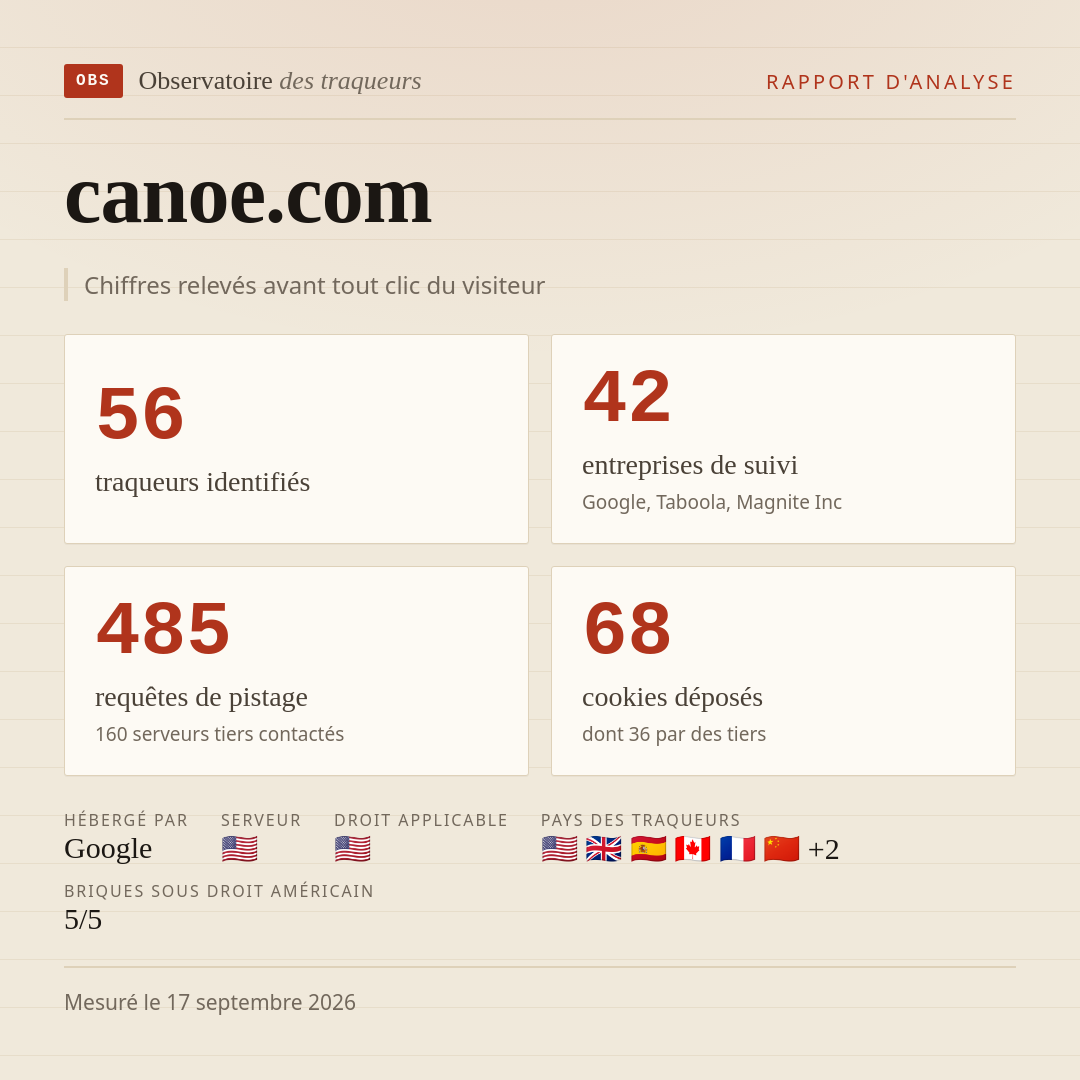1080x1080 pixels.
Task: Click the traqueurs identifiés label
Action: (202, 482)
